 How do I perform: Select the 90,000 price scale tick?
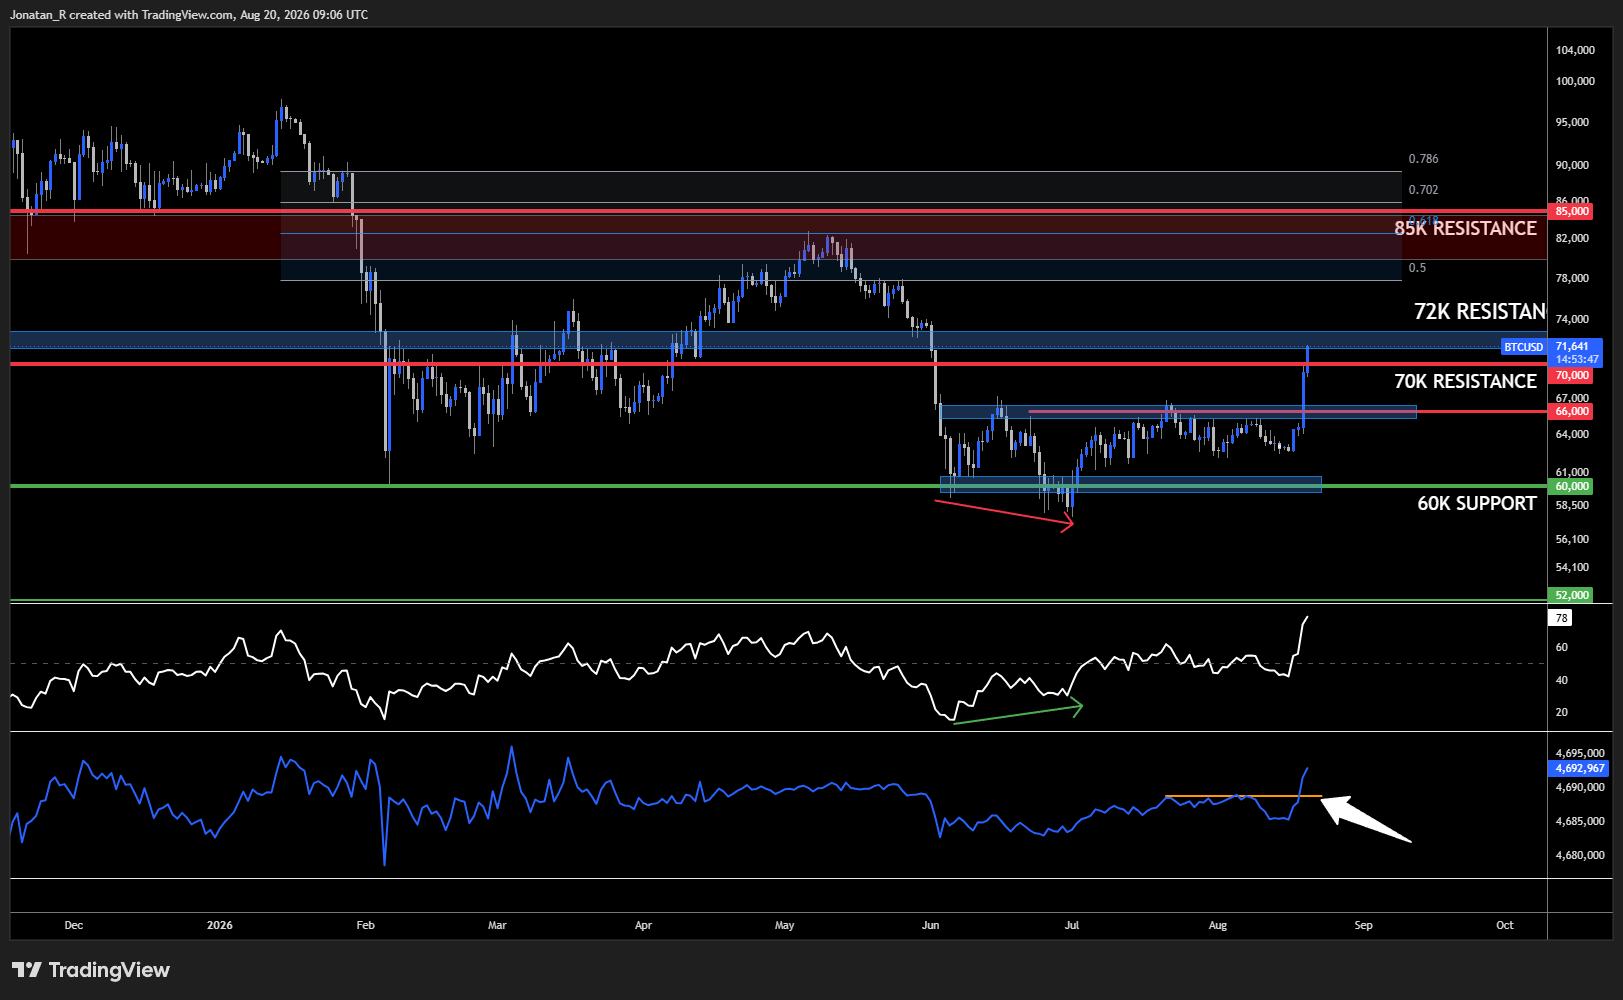pyautogui.click(x=1572, y=165)
